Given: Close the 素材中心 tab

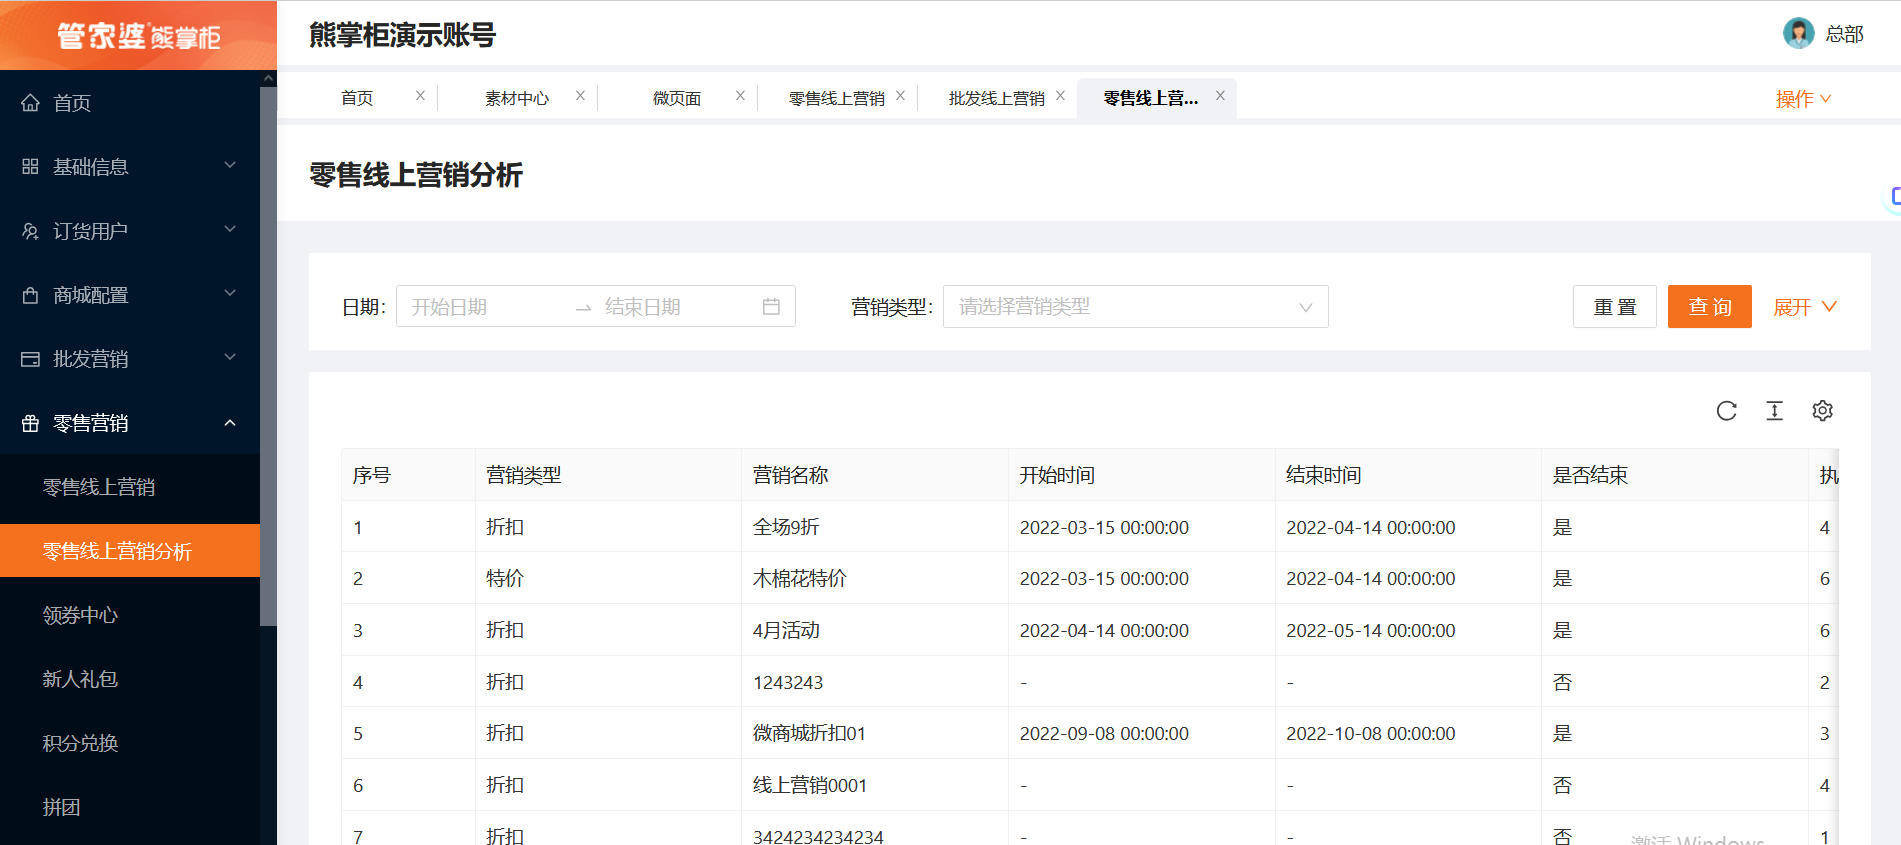Looking at the screenshot, I should [580, 96].
